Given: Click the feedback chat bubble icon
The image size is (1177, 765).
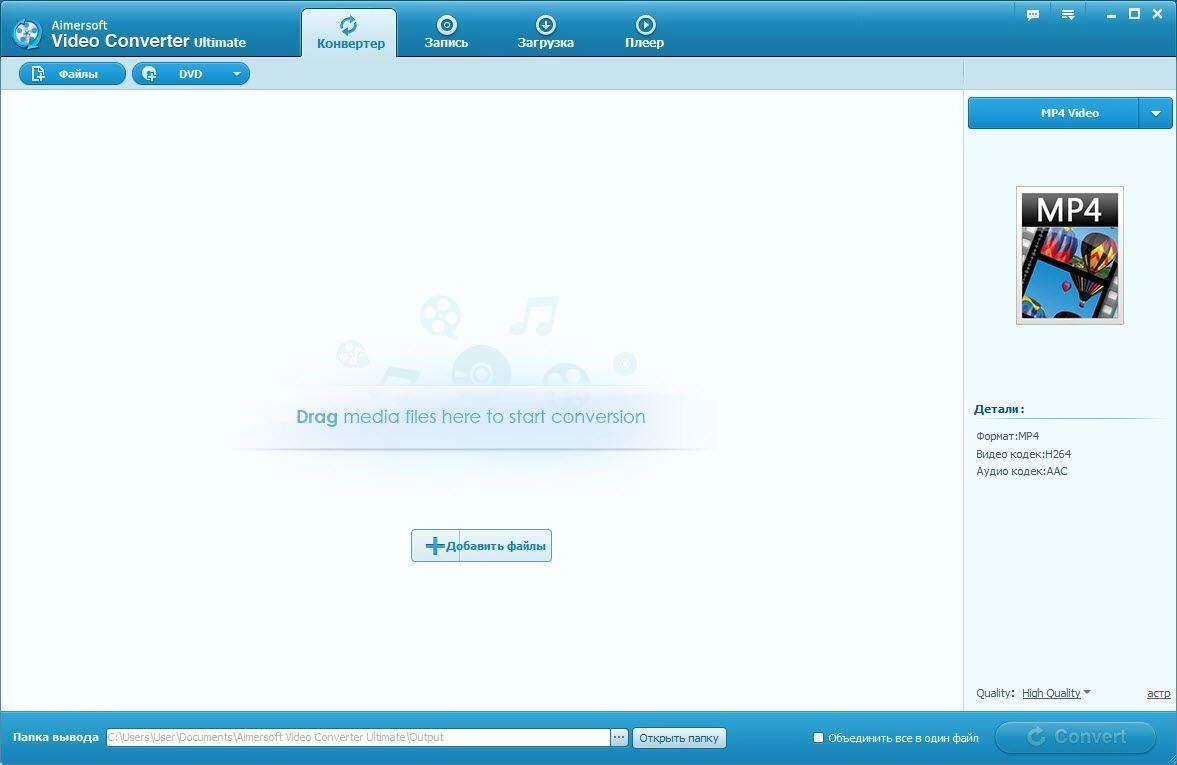Looking at the screenshot, I should (1033, 15).
